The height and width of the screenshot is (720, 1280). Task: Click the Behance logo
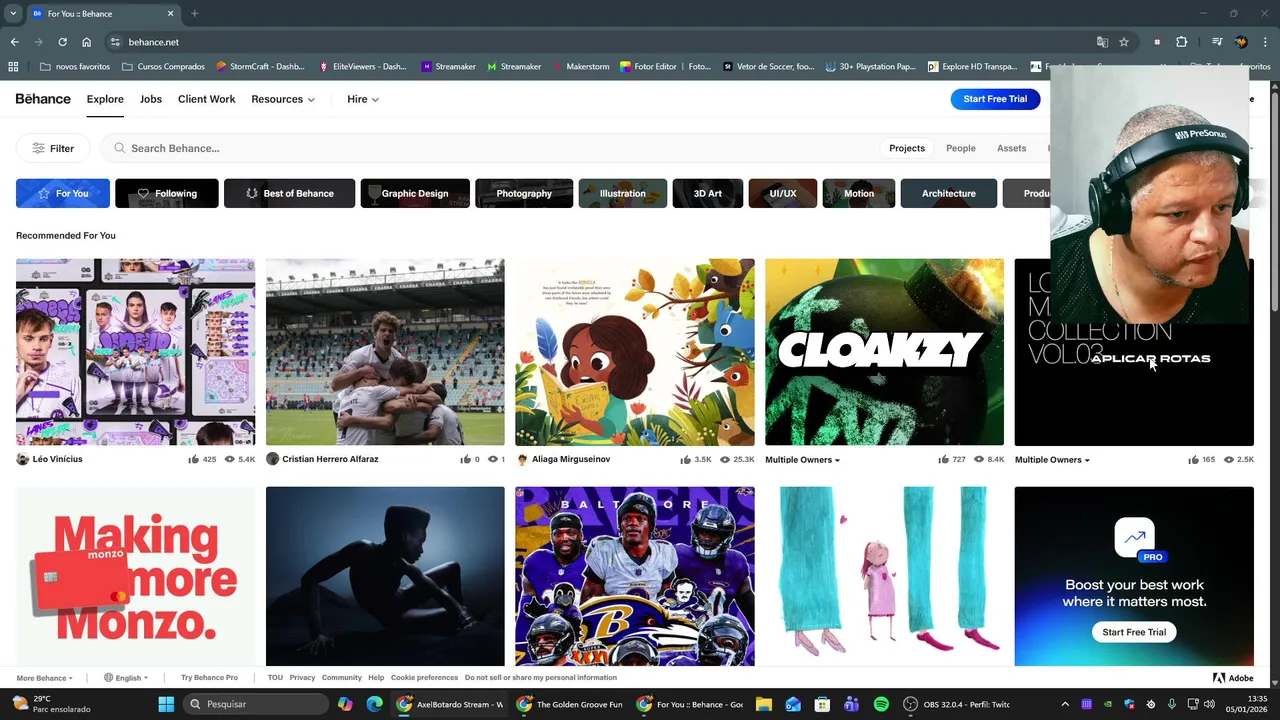[43, 99]
